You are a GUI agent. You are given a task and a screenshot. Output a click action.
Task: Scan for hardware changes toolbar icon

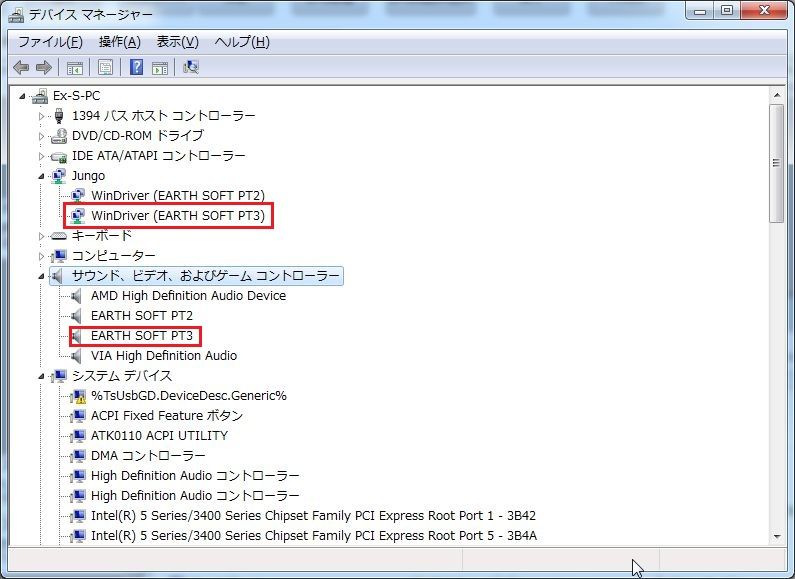pos(191,67)
